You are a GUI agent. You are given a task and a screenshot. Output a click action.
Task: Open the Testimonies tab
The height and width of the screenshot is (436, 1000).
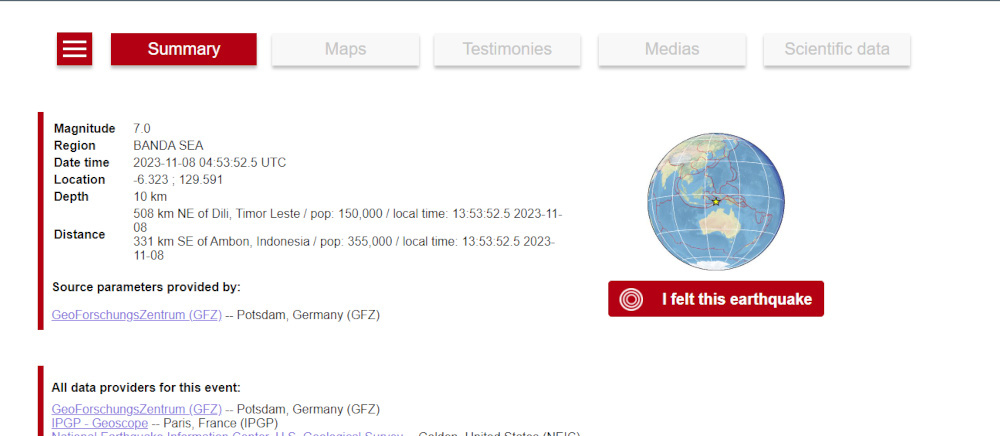pyautogui.click(x=506, y=49)
